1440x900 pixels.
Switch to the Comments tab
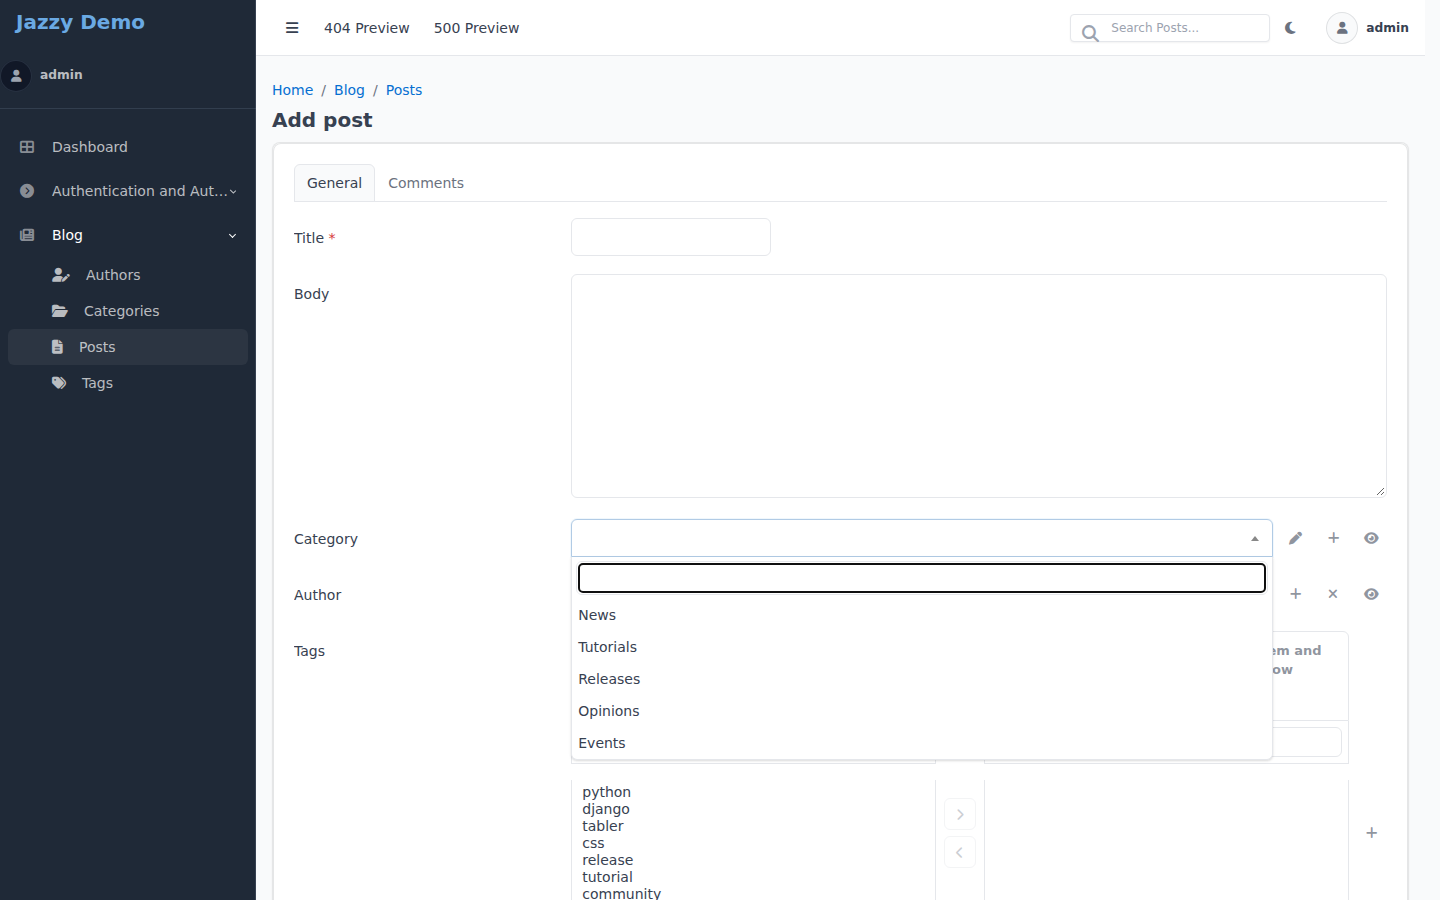coord(426,183)
